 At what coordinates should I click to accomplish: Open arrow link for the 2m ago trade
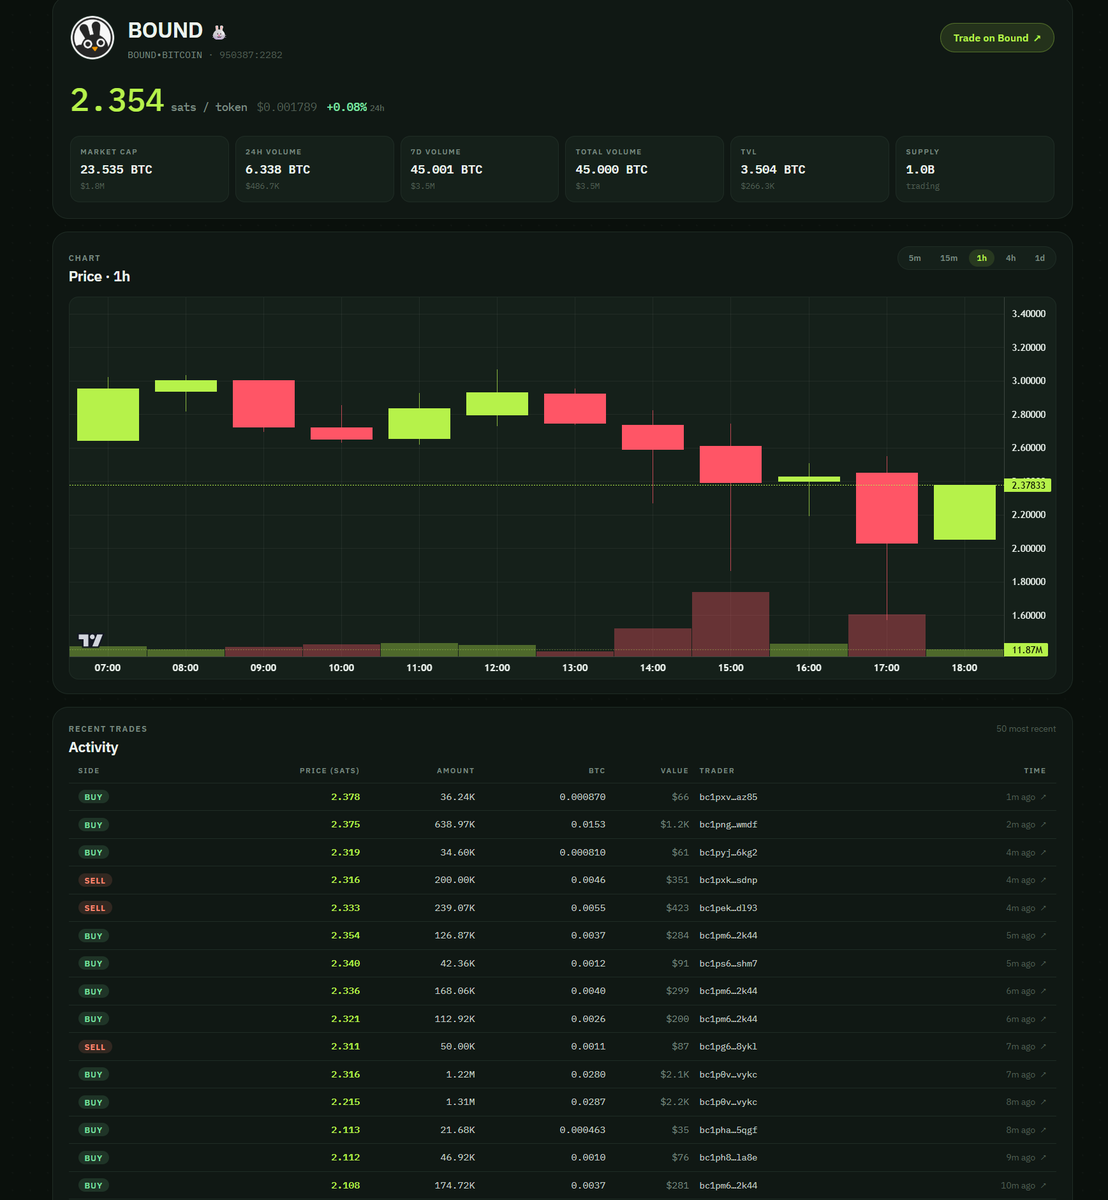coord(1043,825)
